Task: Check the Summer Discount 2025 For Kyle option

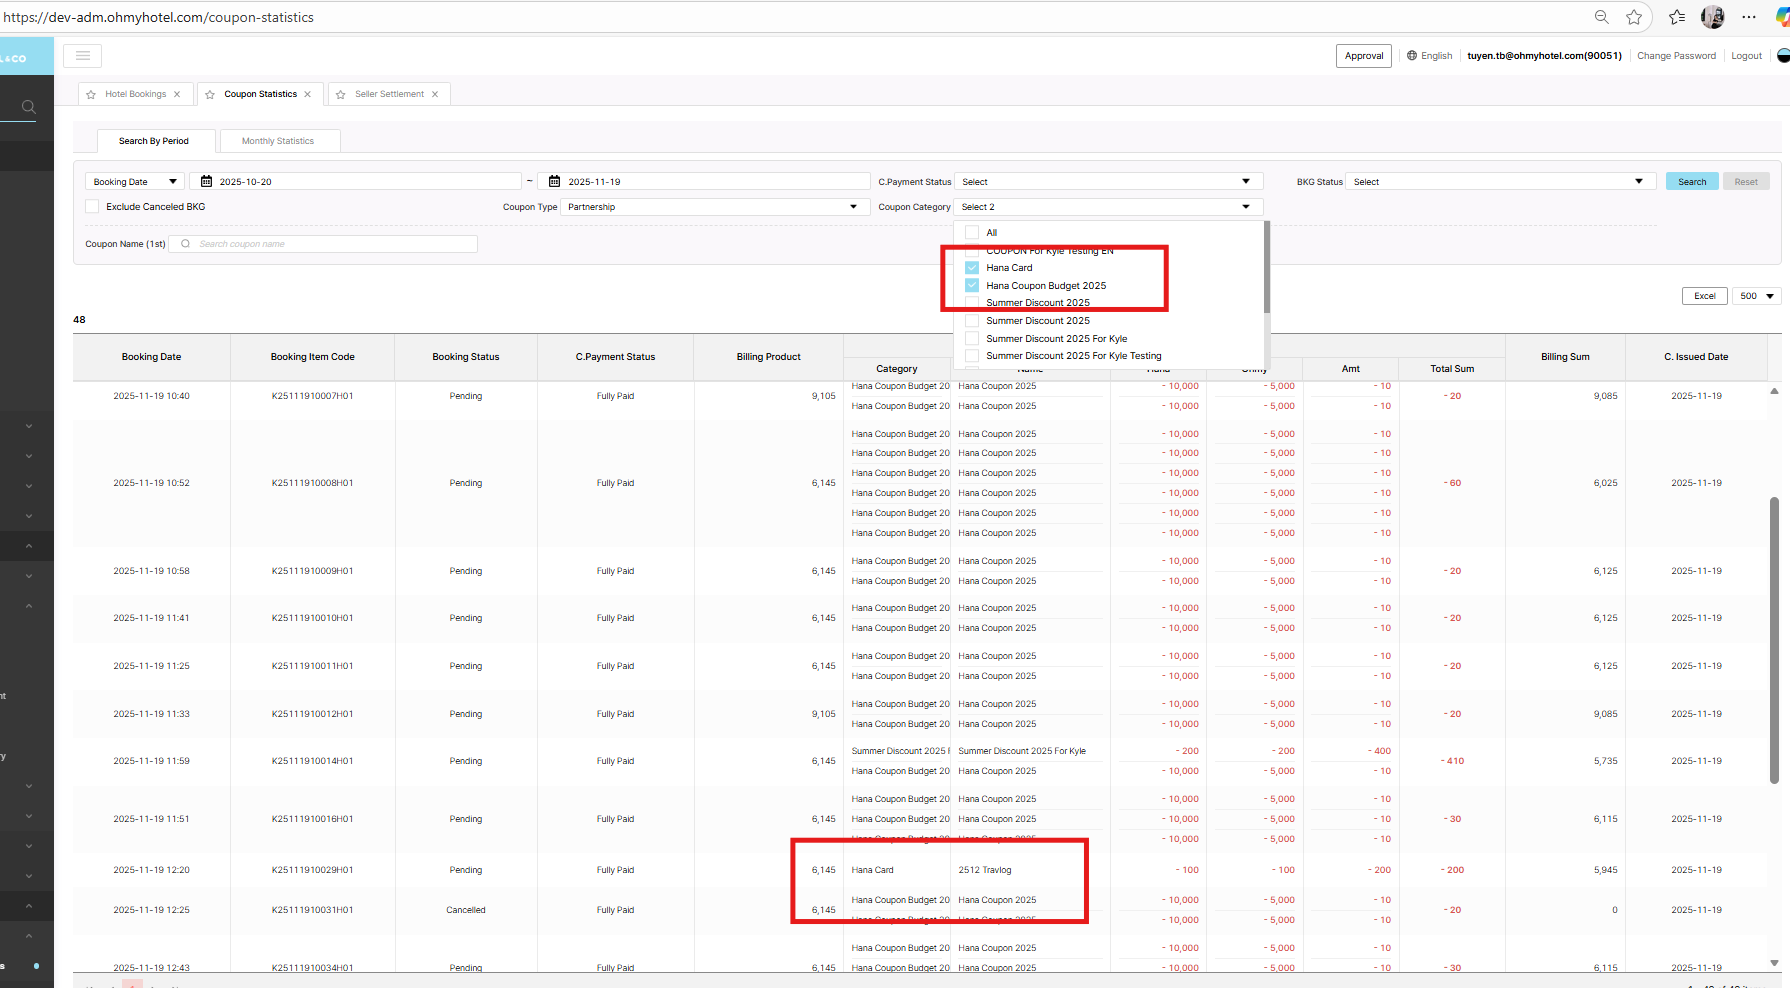Action: [972, 339]
